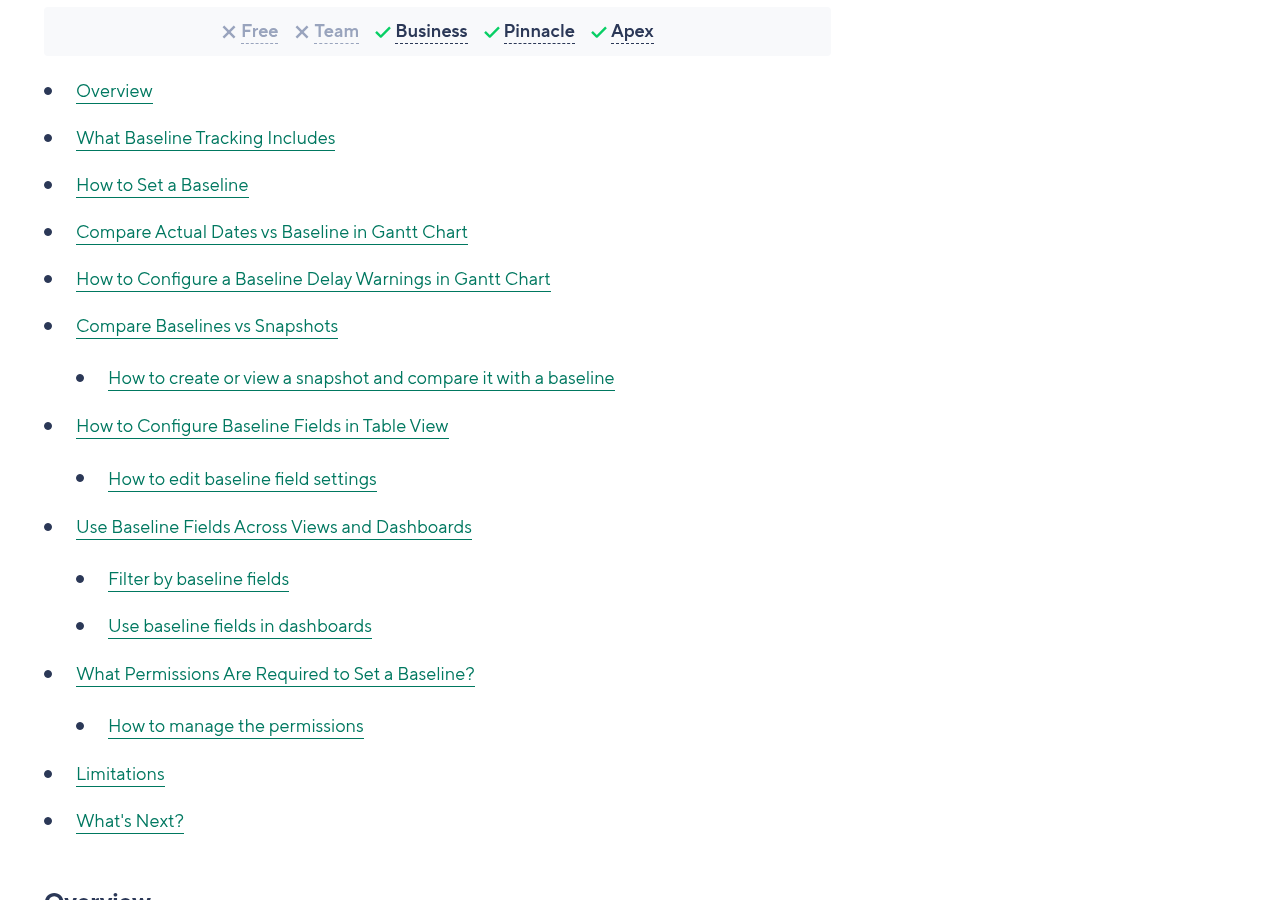
Task: Click the Business plan label
Action: click(431, 32)
